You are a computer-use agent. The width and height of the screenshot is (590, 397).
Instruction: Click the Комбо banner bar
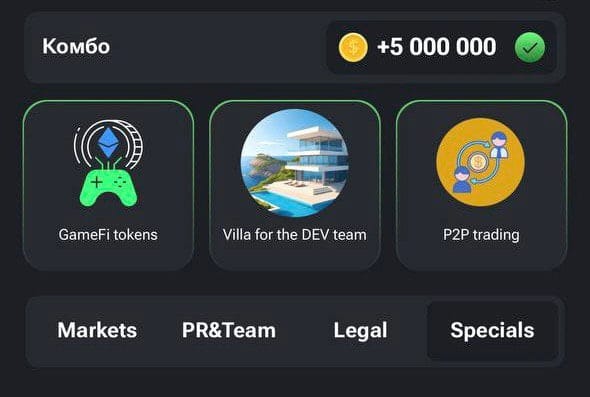pos(295,47)
